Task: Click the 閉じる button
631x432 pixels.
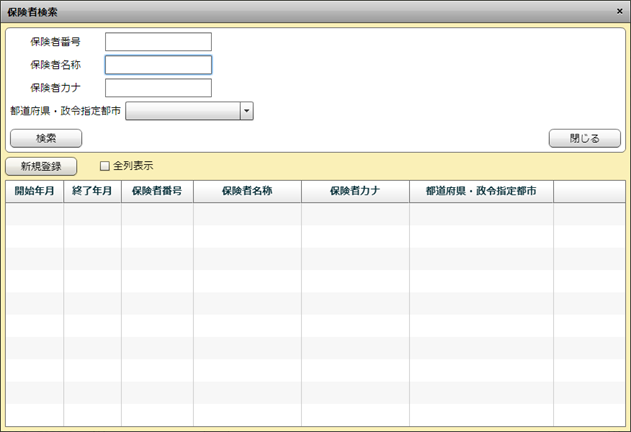Action: [x=584, y=138]
